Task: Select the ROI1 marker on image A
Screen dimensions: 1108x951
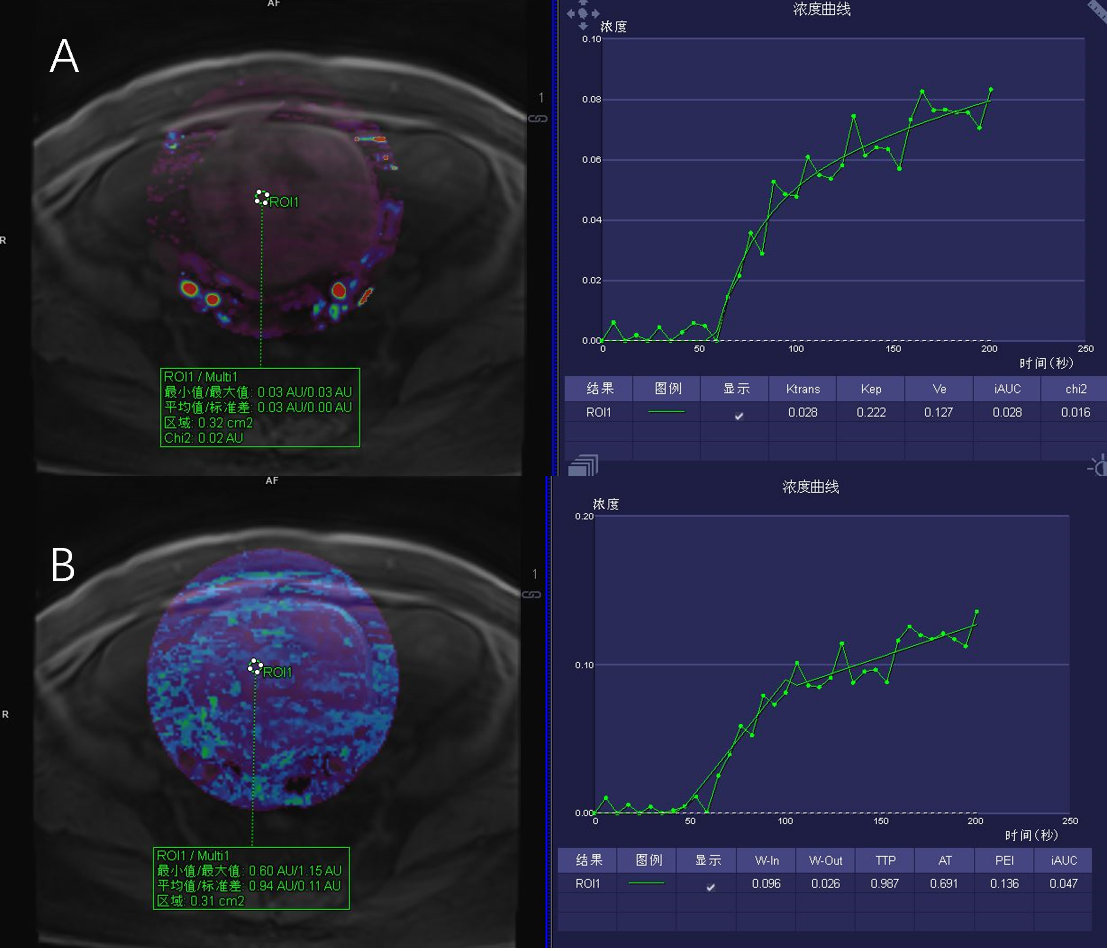Action: tap(262, 198)
